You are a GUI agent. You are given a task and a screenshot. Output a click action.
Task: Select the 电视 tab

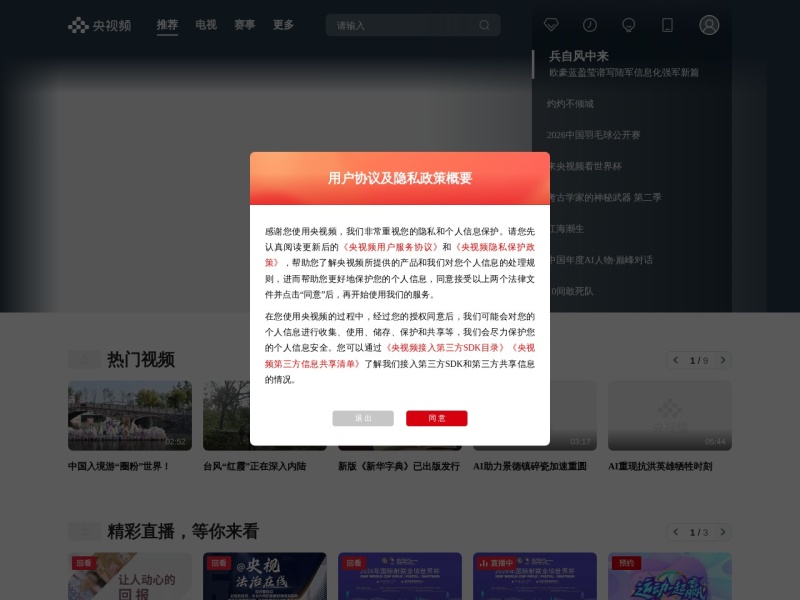click(x=206, y=25)
